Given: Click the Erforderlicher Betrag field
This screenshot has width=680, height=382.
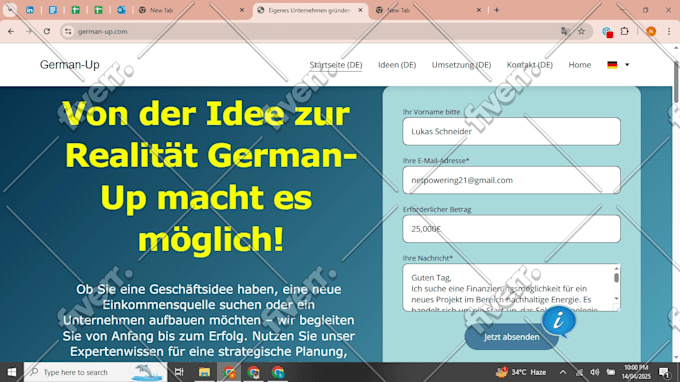Looking at the screenshot, I should click(x=511, y=229).
